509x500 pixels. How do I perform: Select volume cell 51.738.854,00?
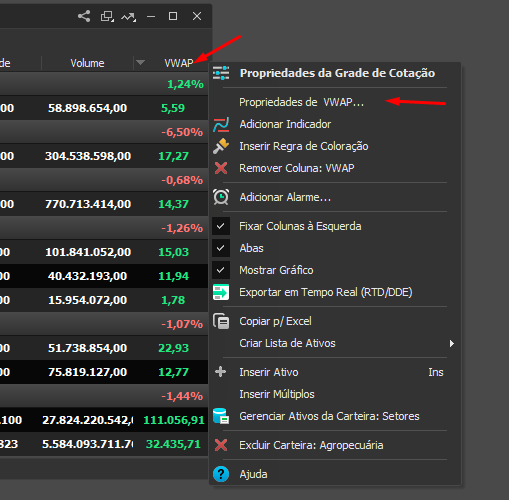click(87, 348)
